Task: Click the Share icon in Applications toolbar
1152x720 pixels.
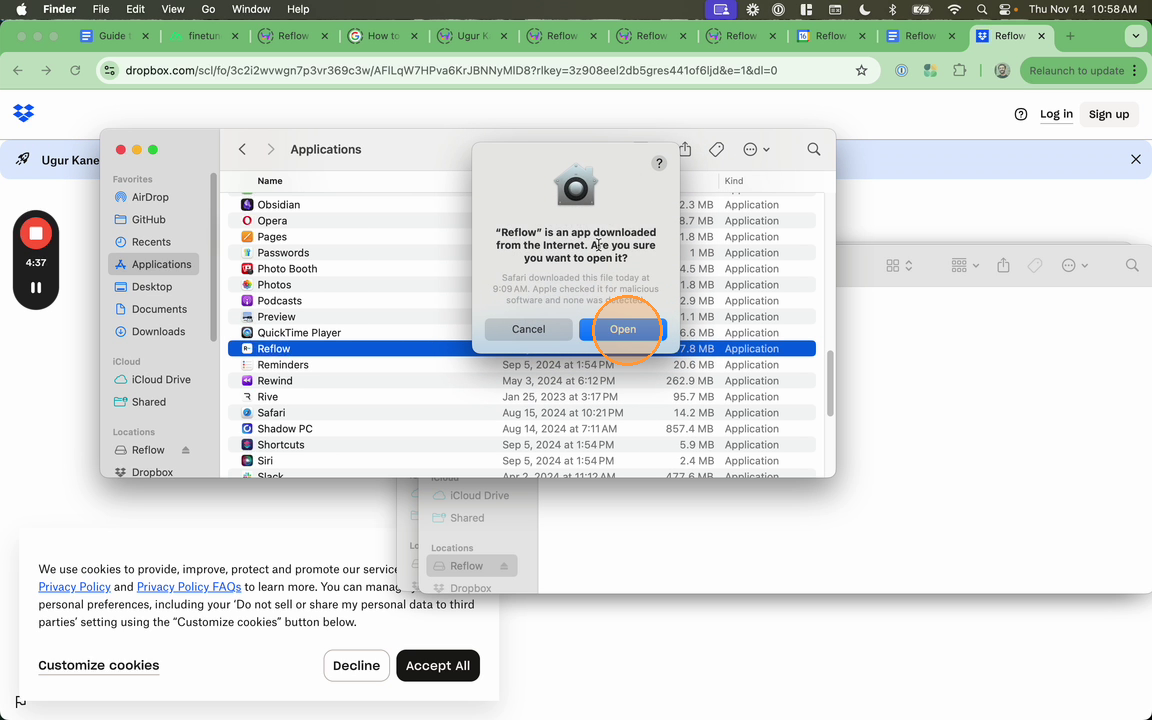Action: (685, 149)
